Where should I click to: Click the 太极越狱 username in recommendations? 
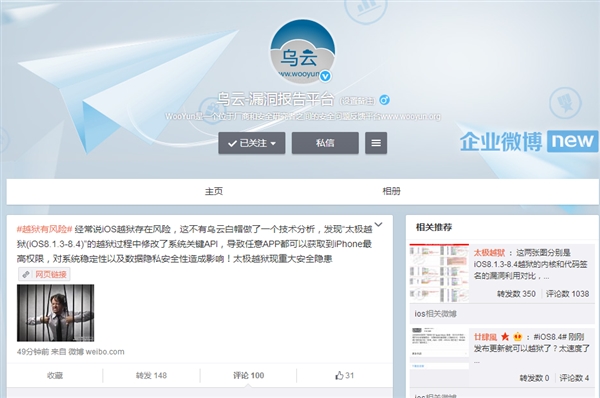489,253
